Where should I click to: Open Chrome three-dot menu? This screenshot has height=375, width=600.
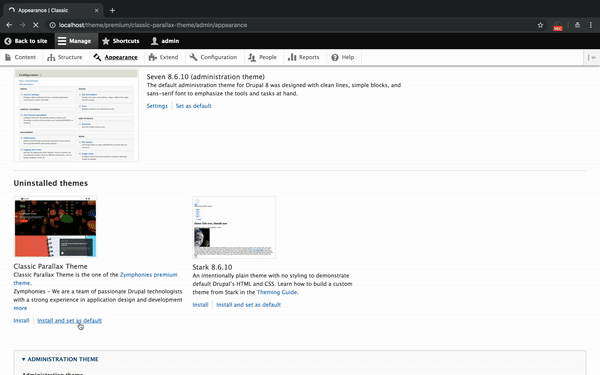[591, 25]
